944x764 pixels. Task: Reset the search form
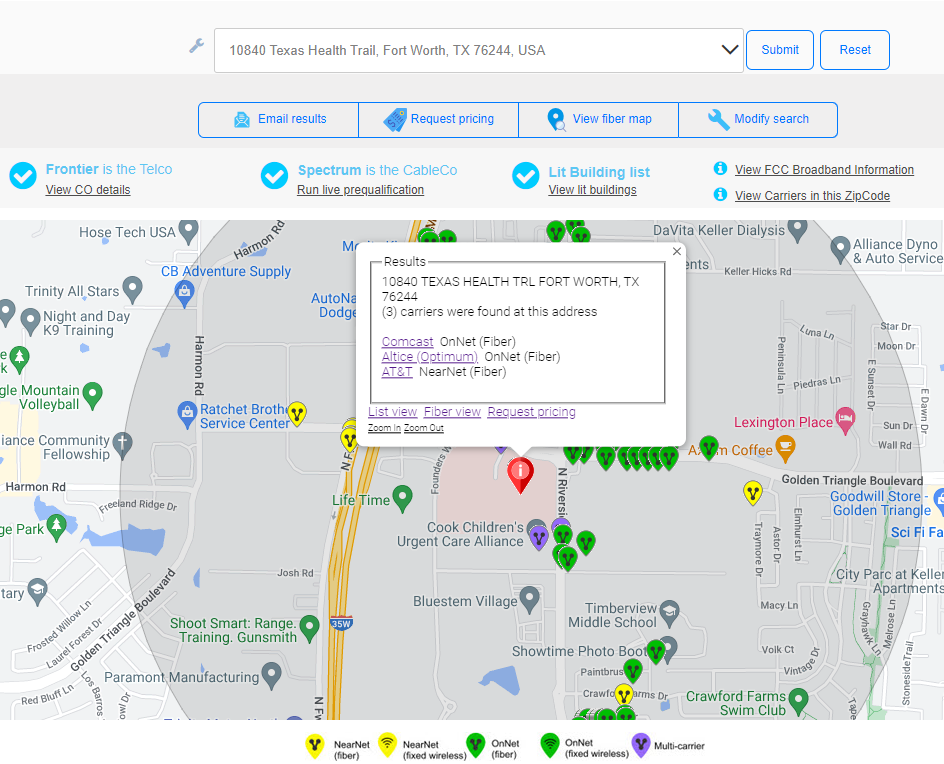point(854,50)
